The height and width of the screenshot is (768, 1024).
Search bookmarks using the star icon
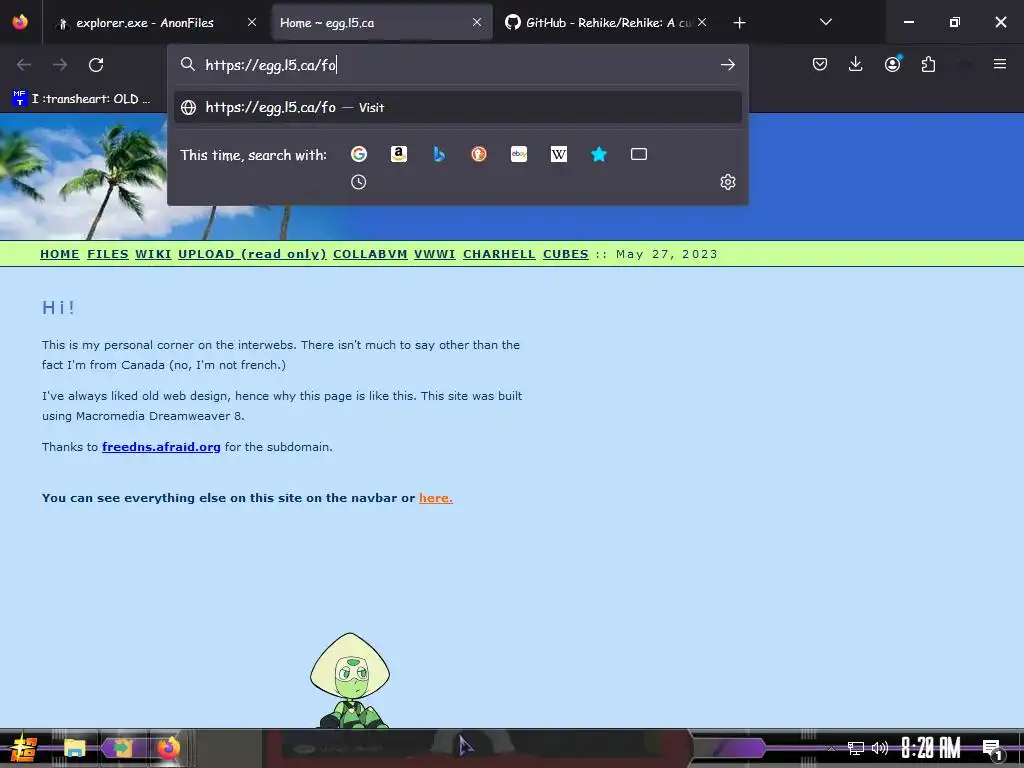pyautogui.click(x=599, y=154)
